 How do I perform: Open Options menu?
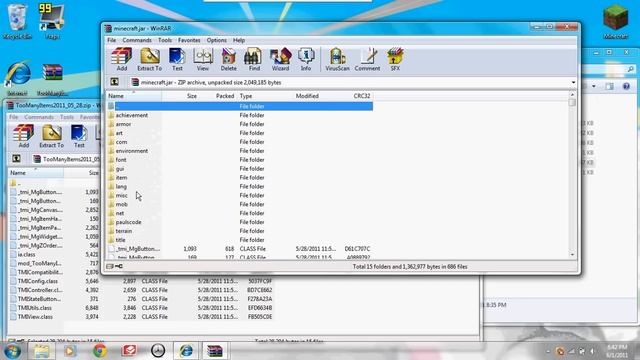pyautogui.click(x=216, y=40)
